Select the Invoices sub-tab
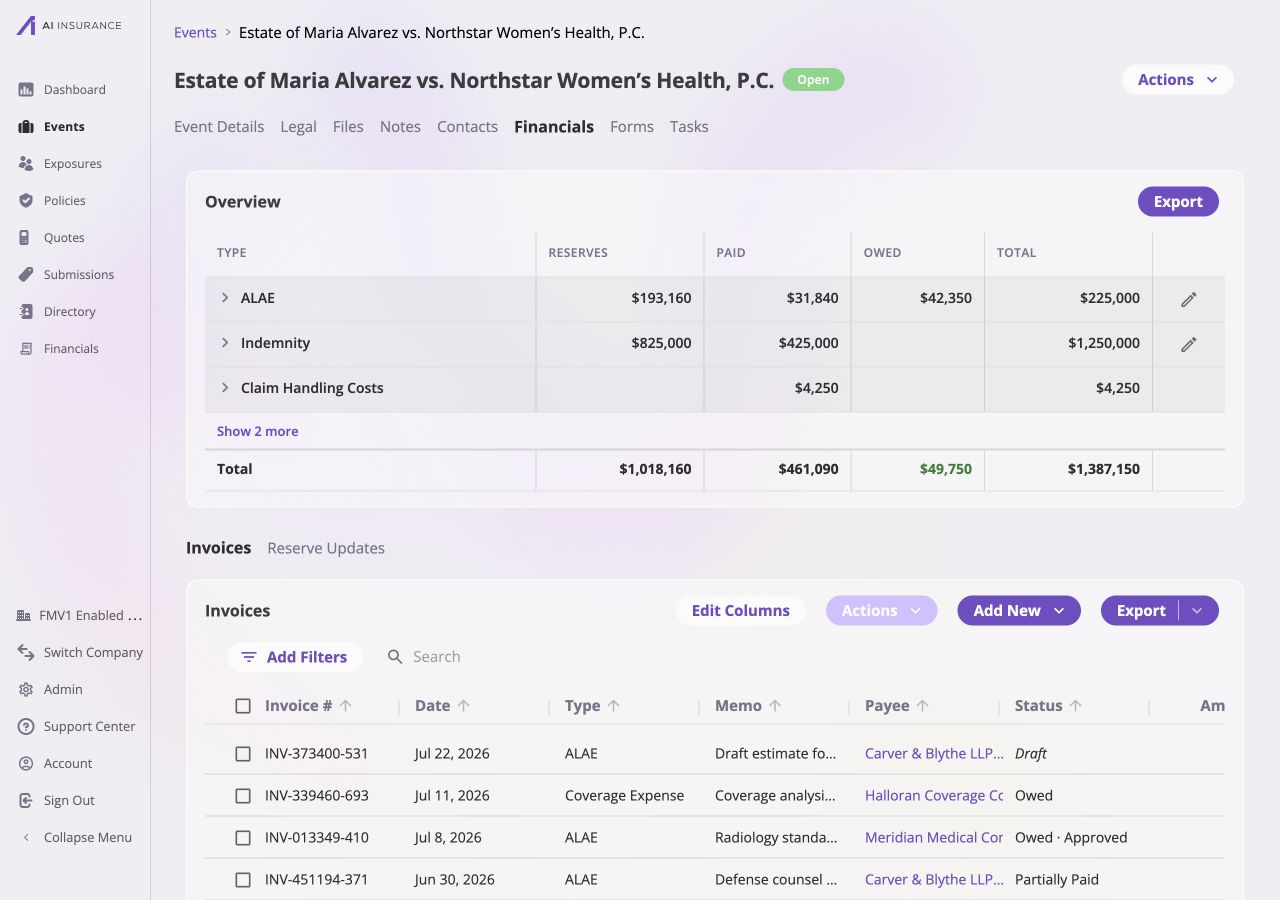 (218, 548)
